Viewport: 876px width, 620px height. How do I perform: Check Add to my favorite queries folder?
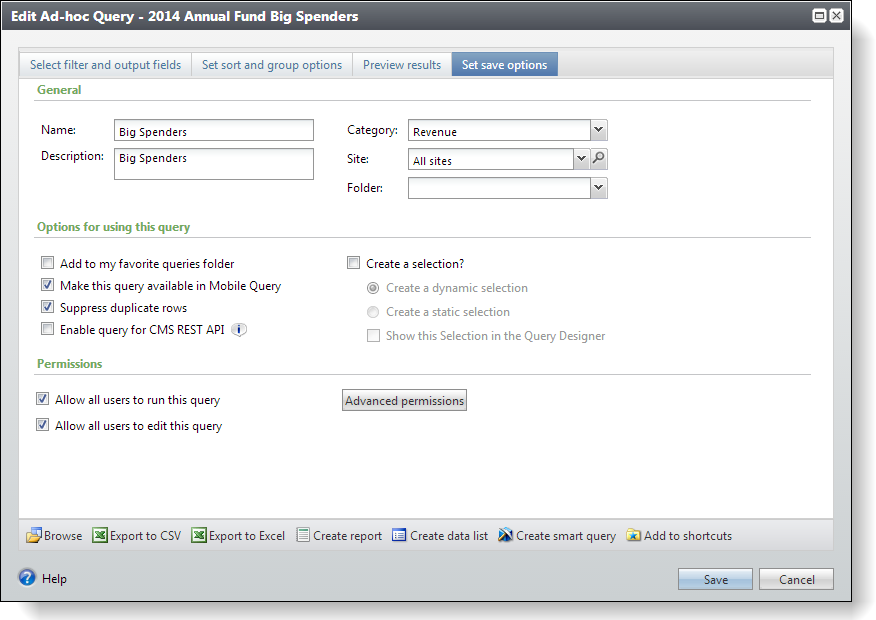pos(47,263)
